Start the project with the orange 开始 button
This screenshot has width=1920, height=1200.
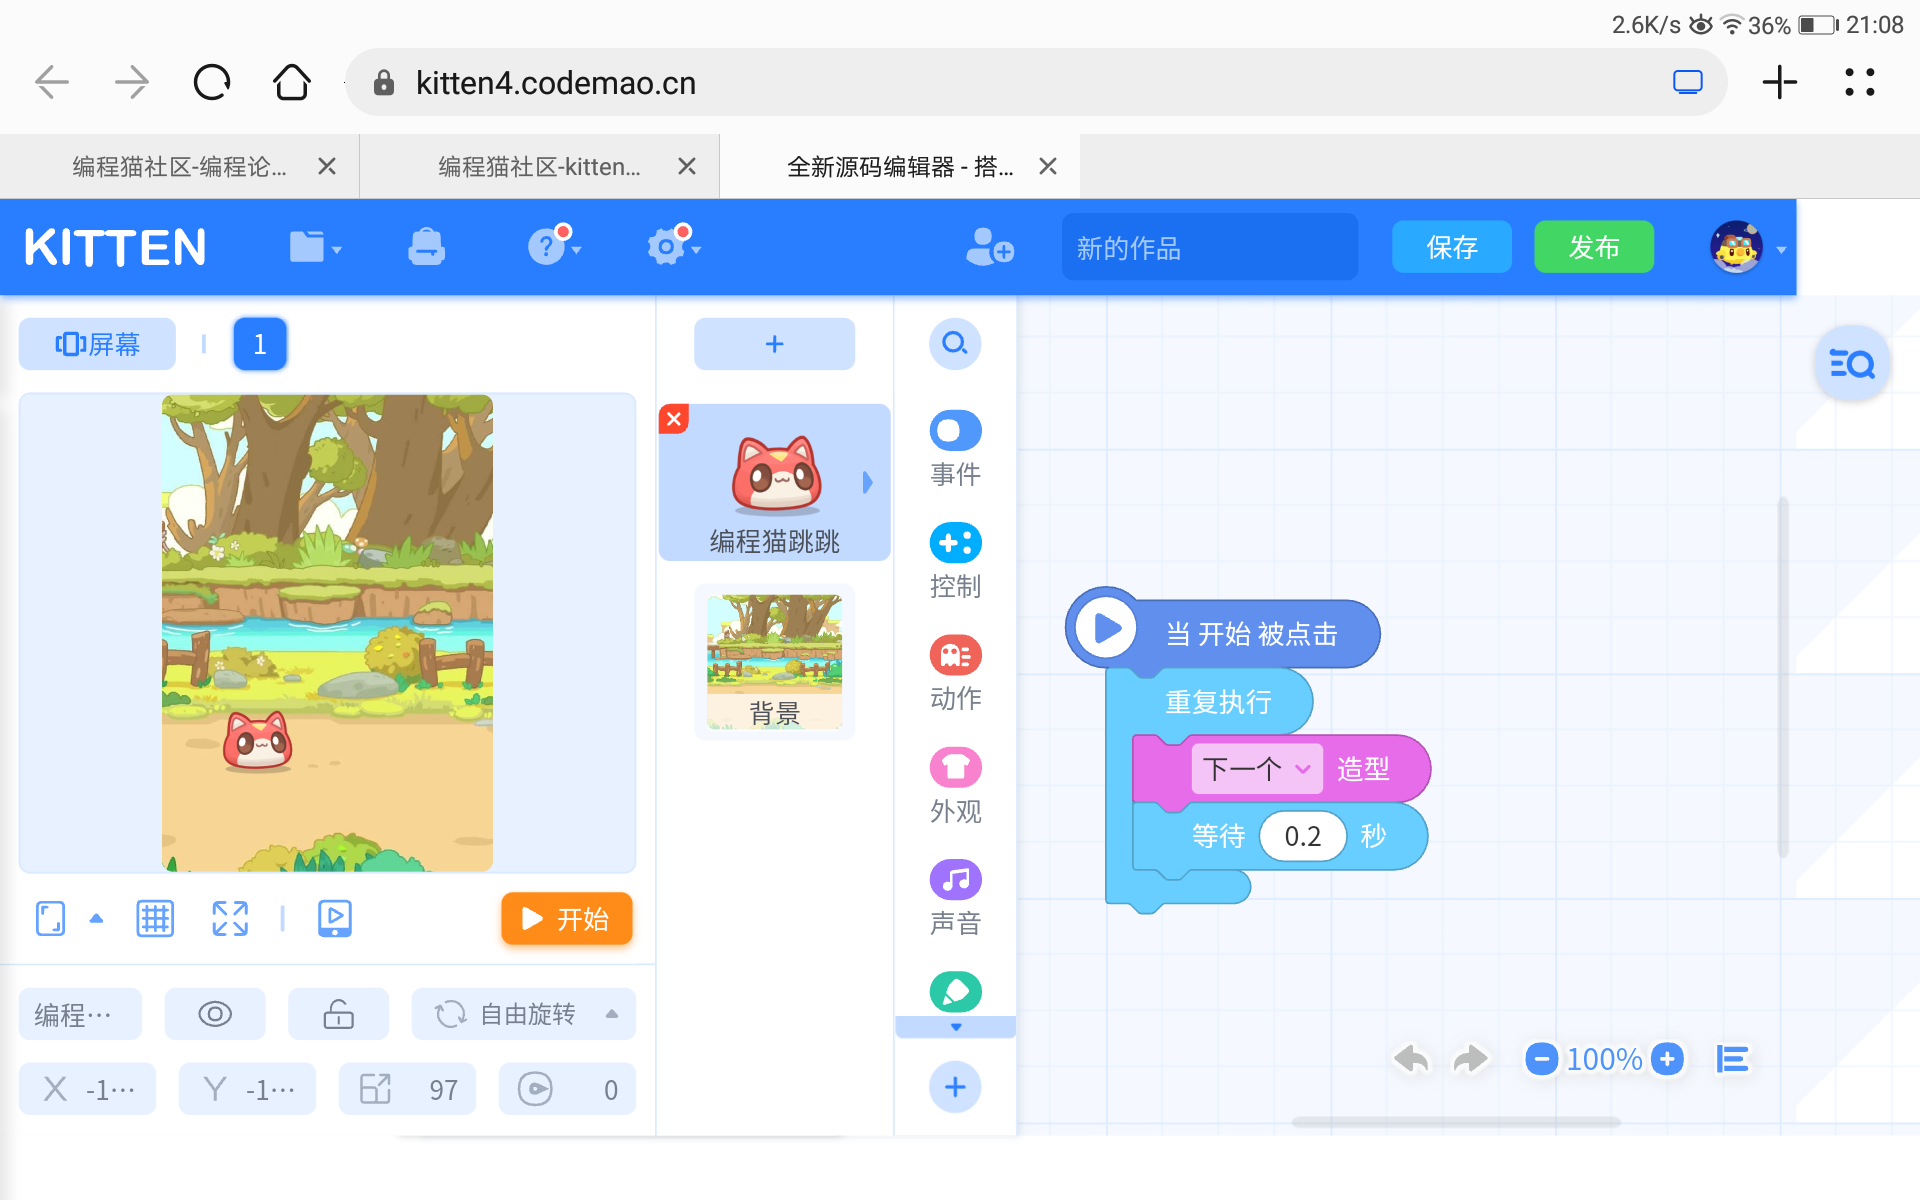567,919
